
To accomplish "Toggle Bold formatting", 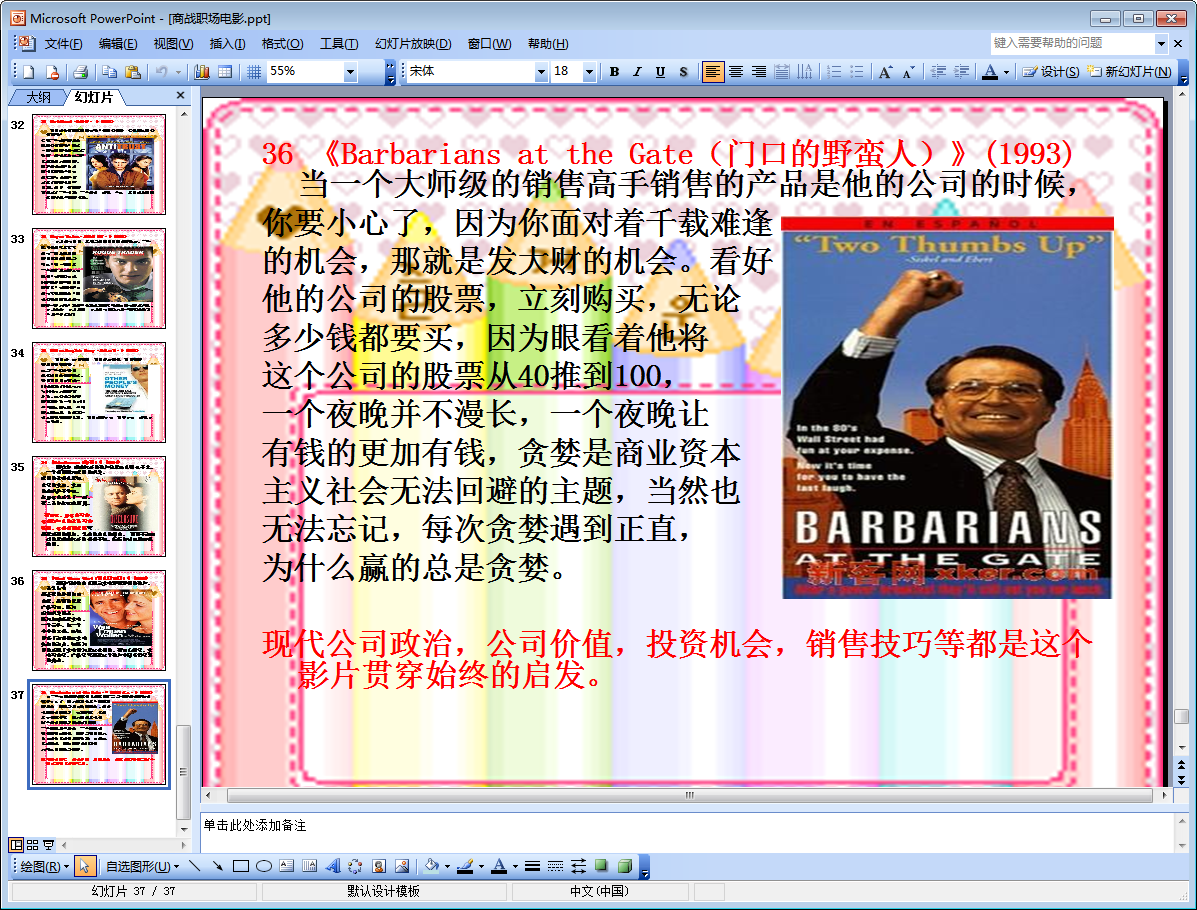I will (614, 72).
